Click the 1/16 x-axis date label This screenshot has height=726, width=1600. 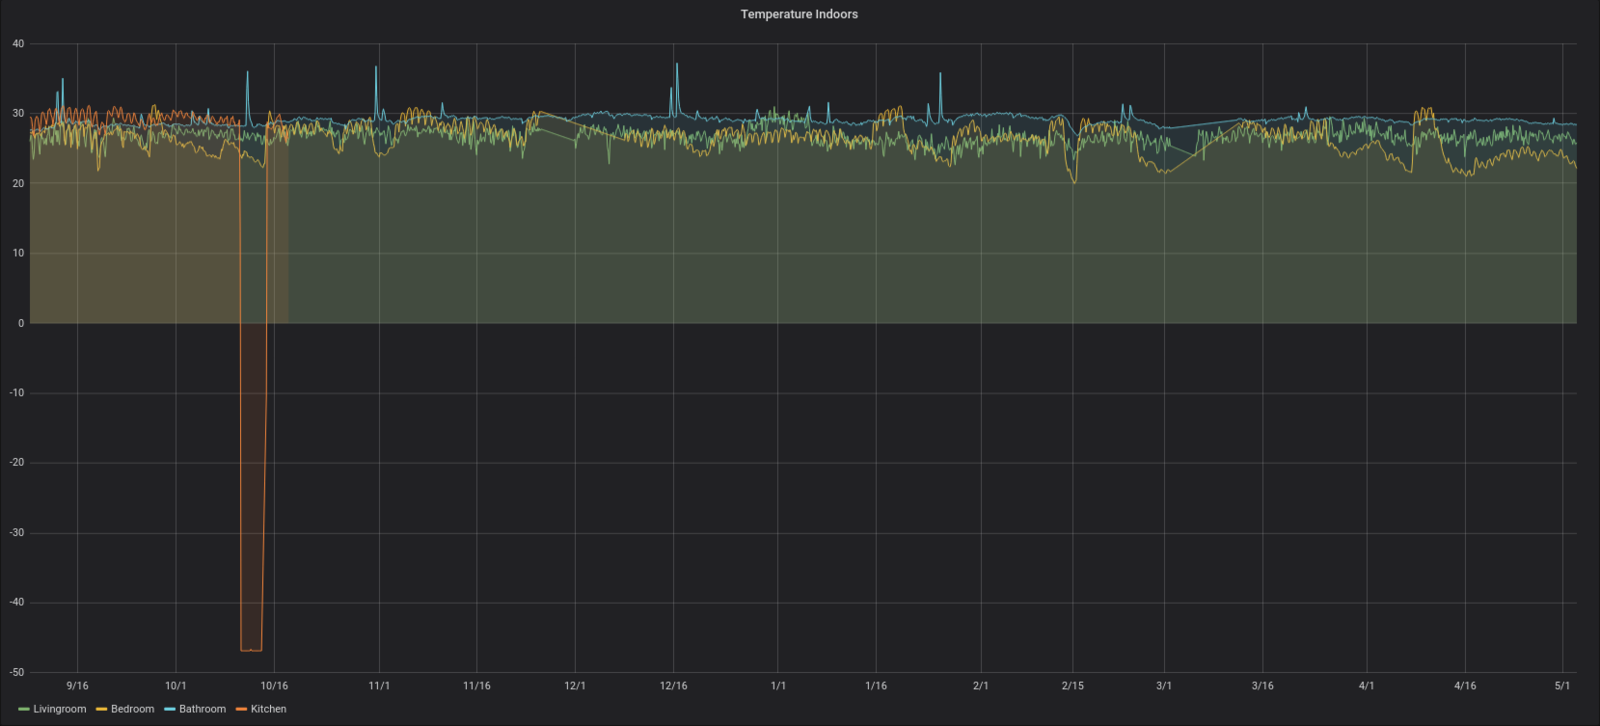876,686
